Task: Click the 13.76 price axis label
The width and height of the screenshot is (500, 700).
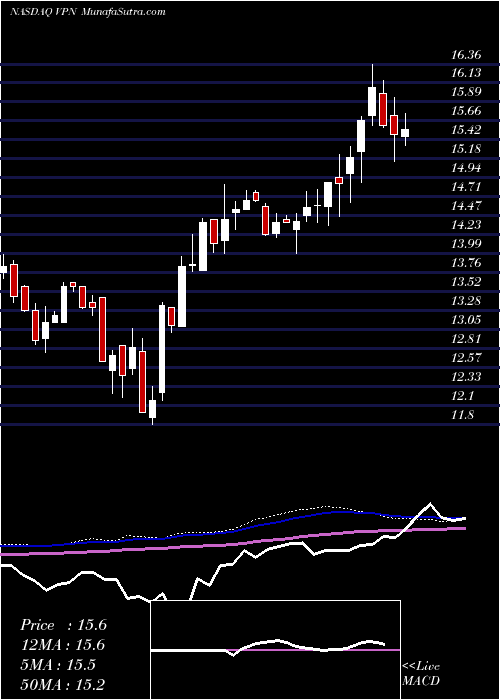Action: [x=466, y=262]
